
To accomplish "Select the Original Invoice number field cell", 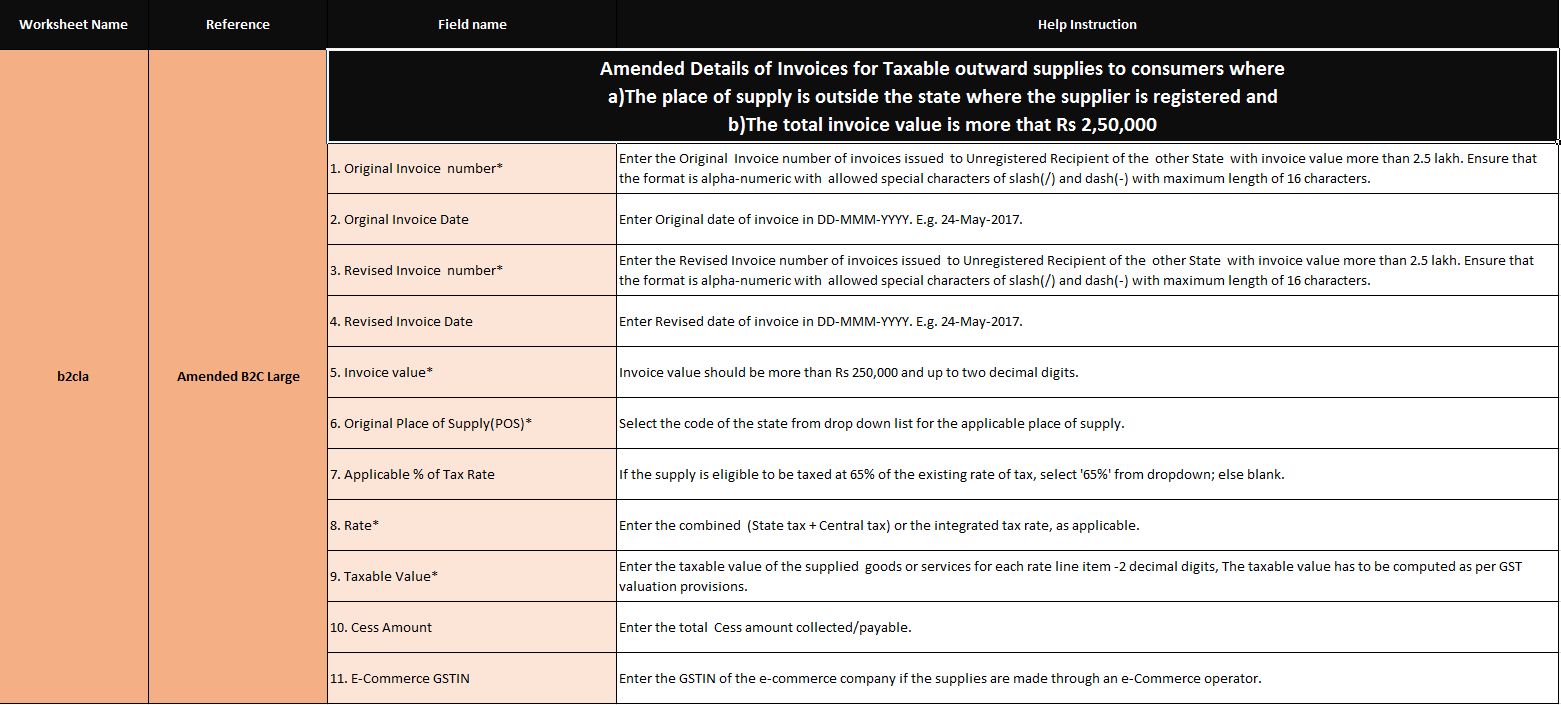I will pos(472,168).
